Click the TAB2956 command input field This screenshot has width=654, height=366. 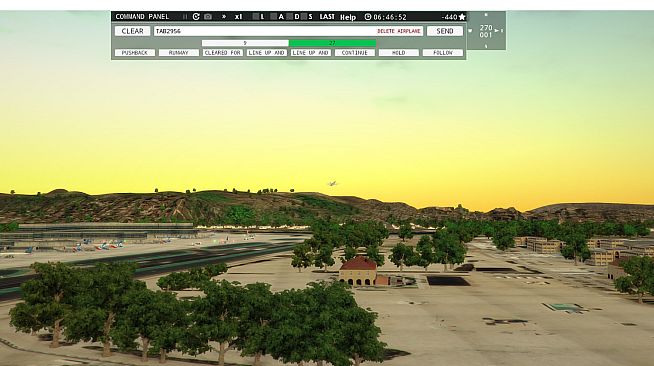288,31
